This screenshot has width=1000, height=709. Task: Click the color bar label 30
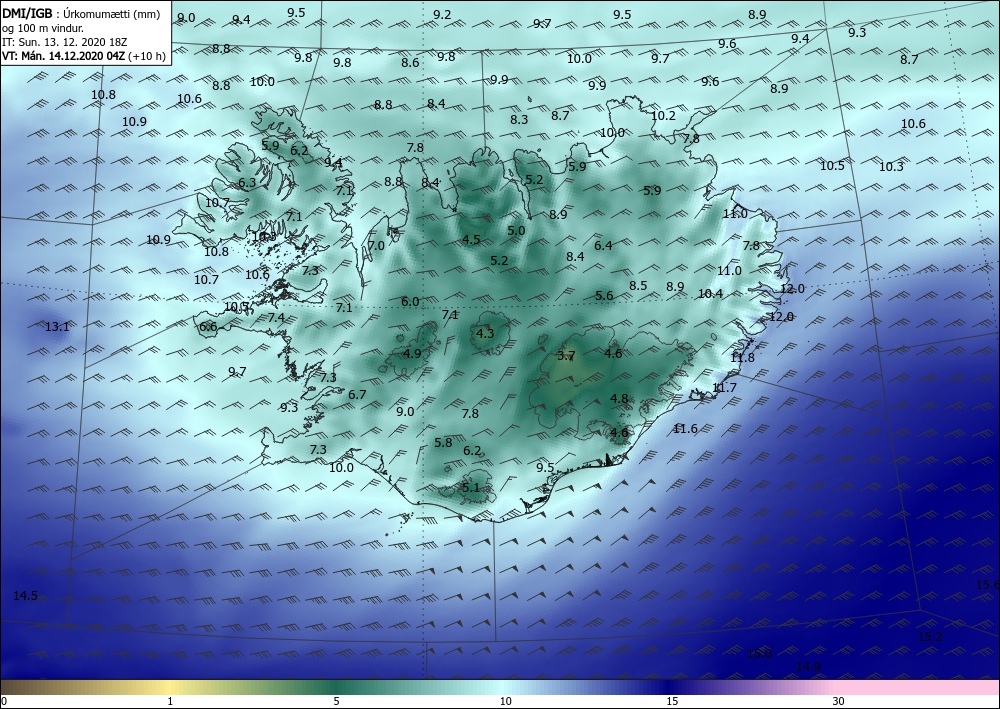tap(839, 701)
